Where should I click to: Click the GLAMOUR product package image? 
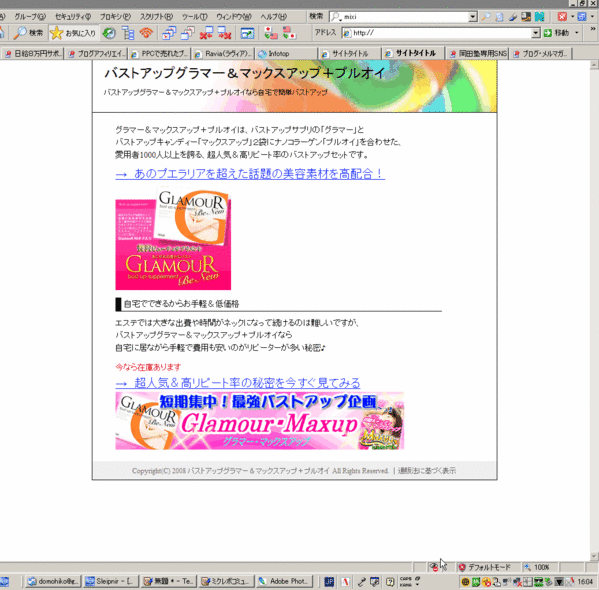point(173,238)
